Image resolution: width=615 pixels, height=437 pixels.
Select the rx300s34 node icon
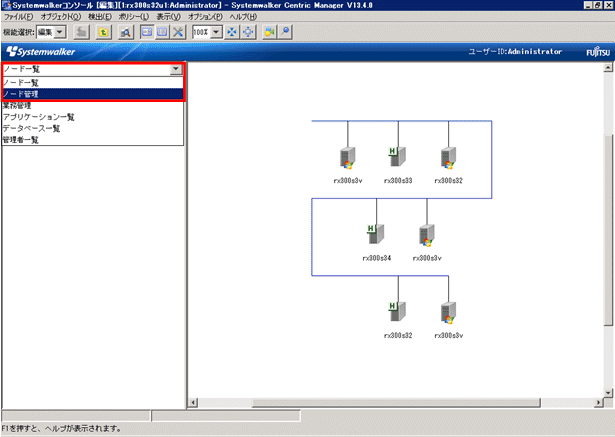click(376, 234)
